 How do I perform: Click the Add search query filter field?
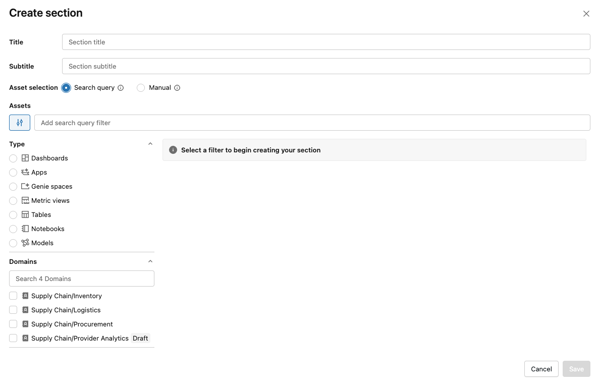(x=312, y=123)
